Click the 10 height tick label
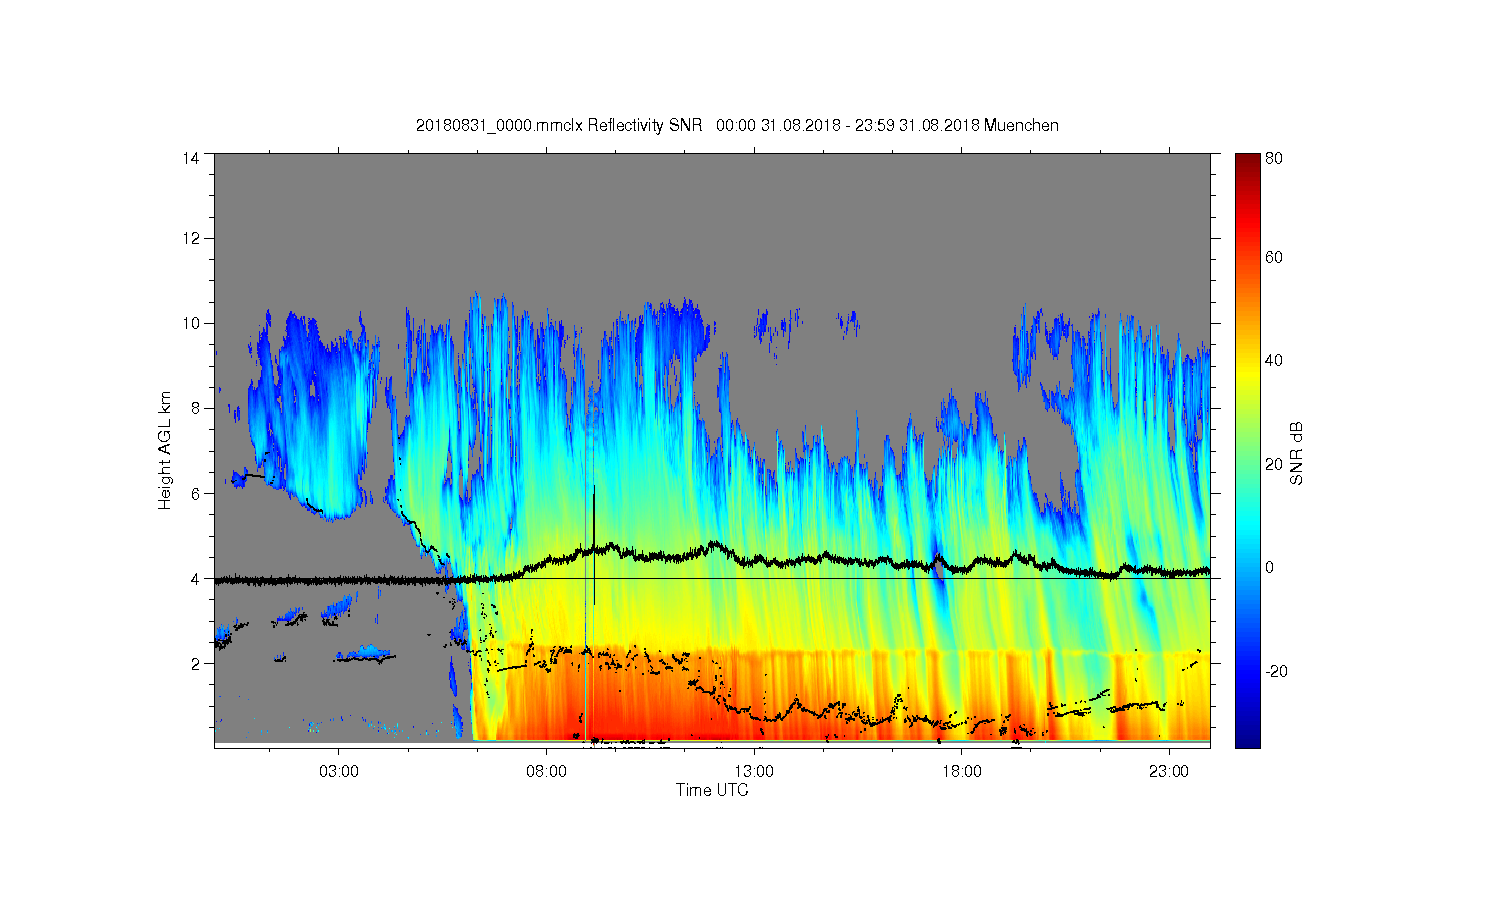 tap(191, 323)
